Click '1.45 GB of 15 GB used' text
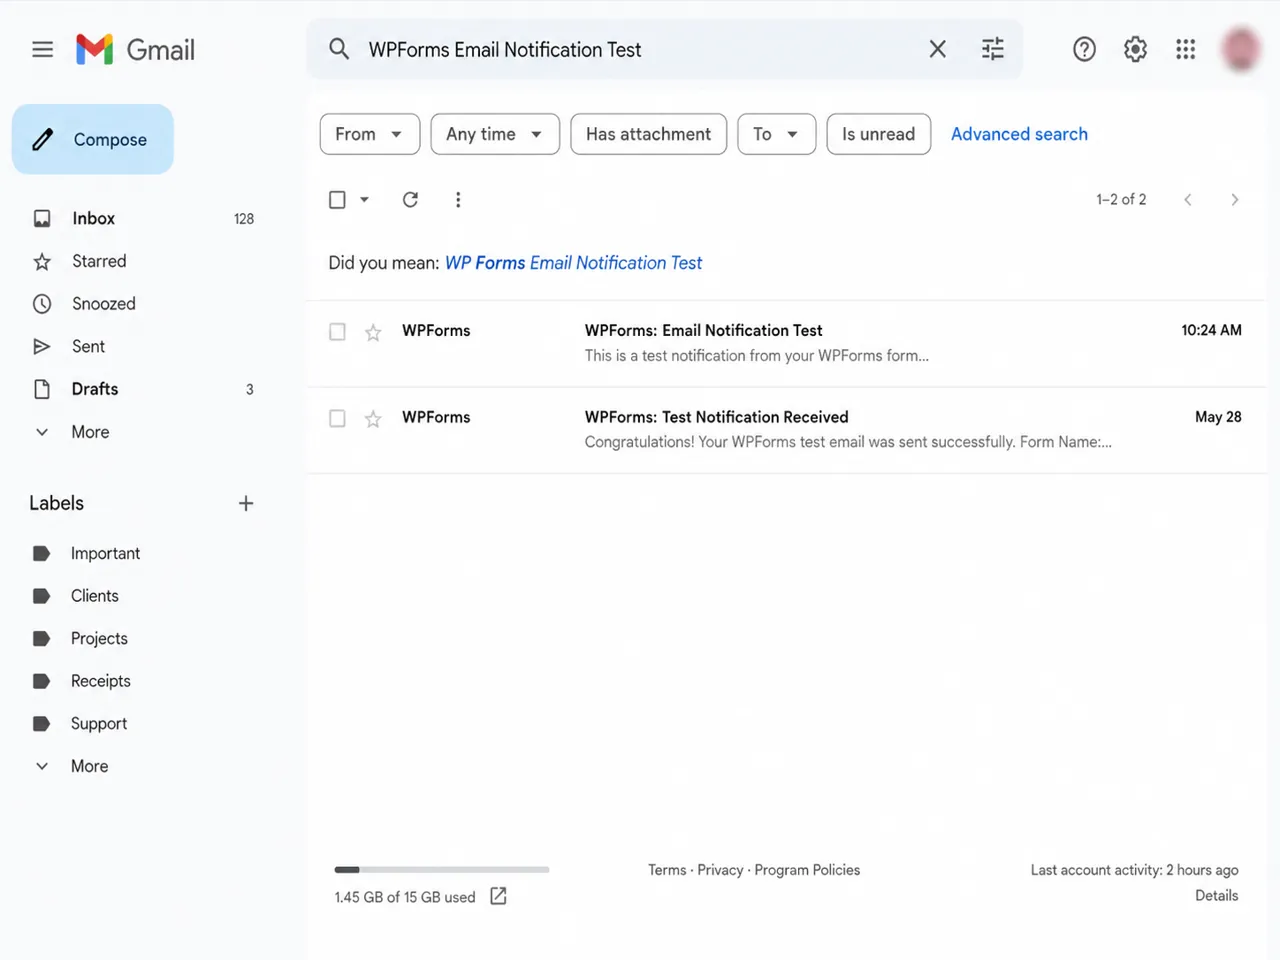Screen dimensions: 1280x960 pos(405,897)
